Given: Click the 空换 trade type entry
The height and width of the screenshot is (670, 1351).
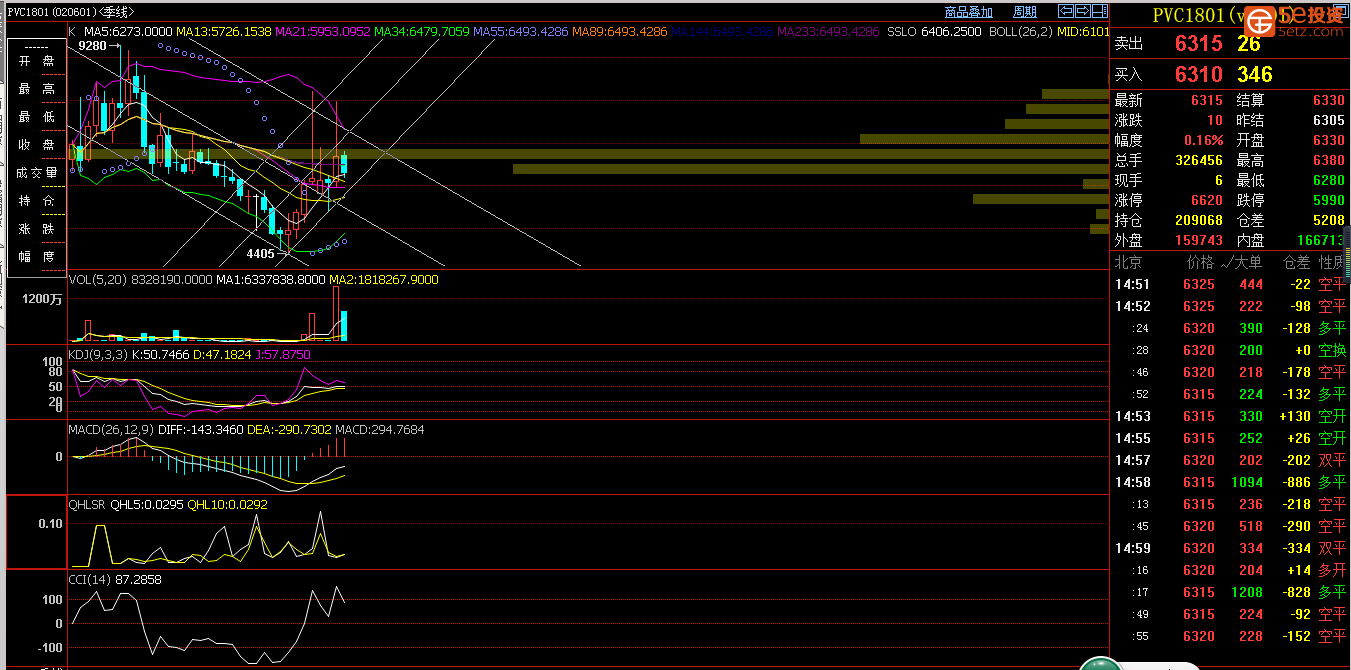Looking at the screenshot, I should 1333,350.
